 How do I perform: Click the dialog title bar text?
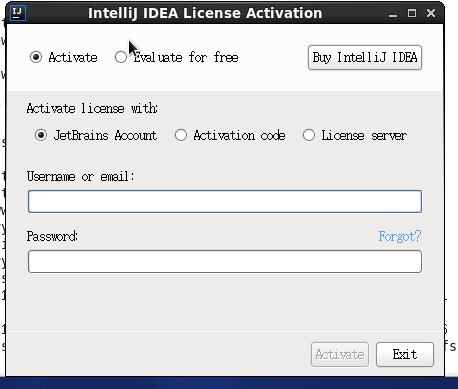coord(205,13)
